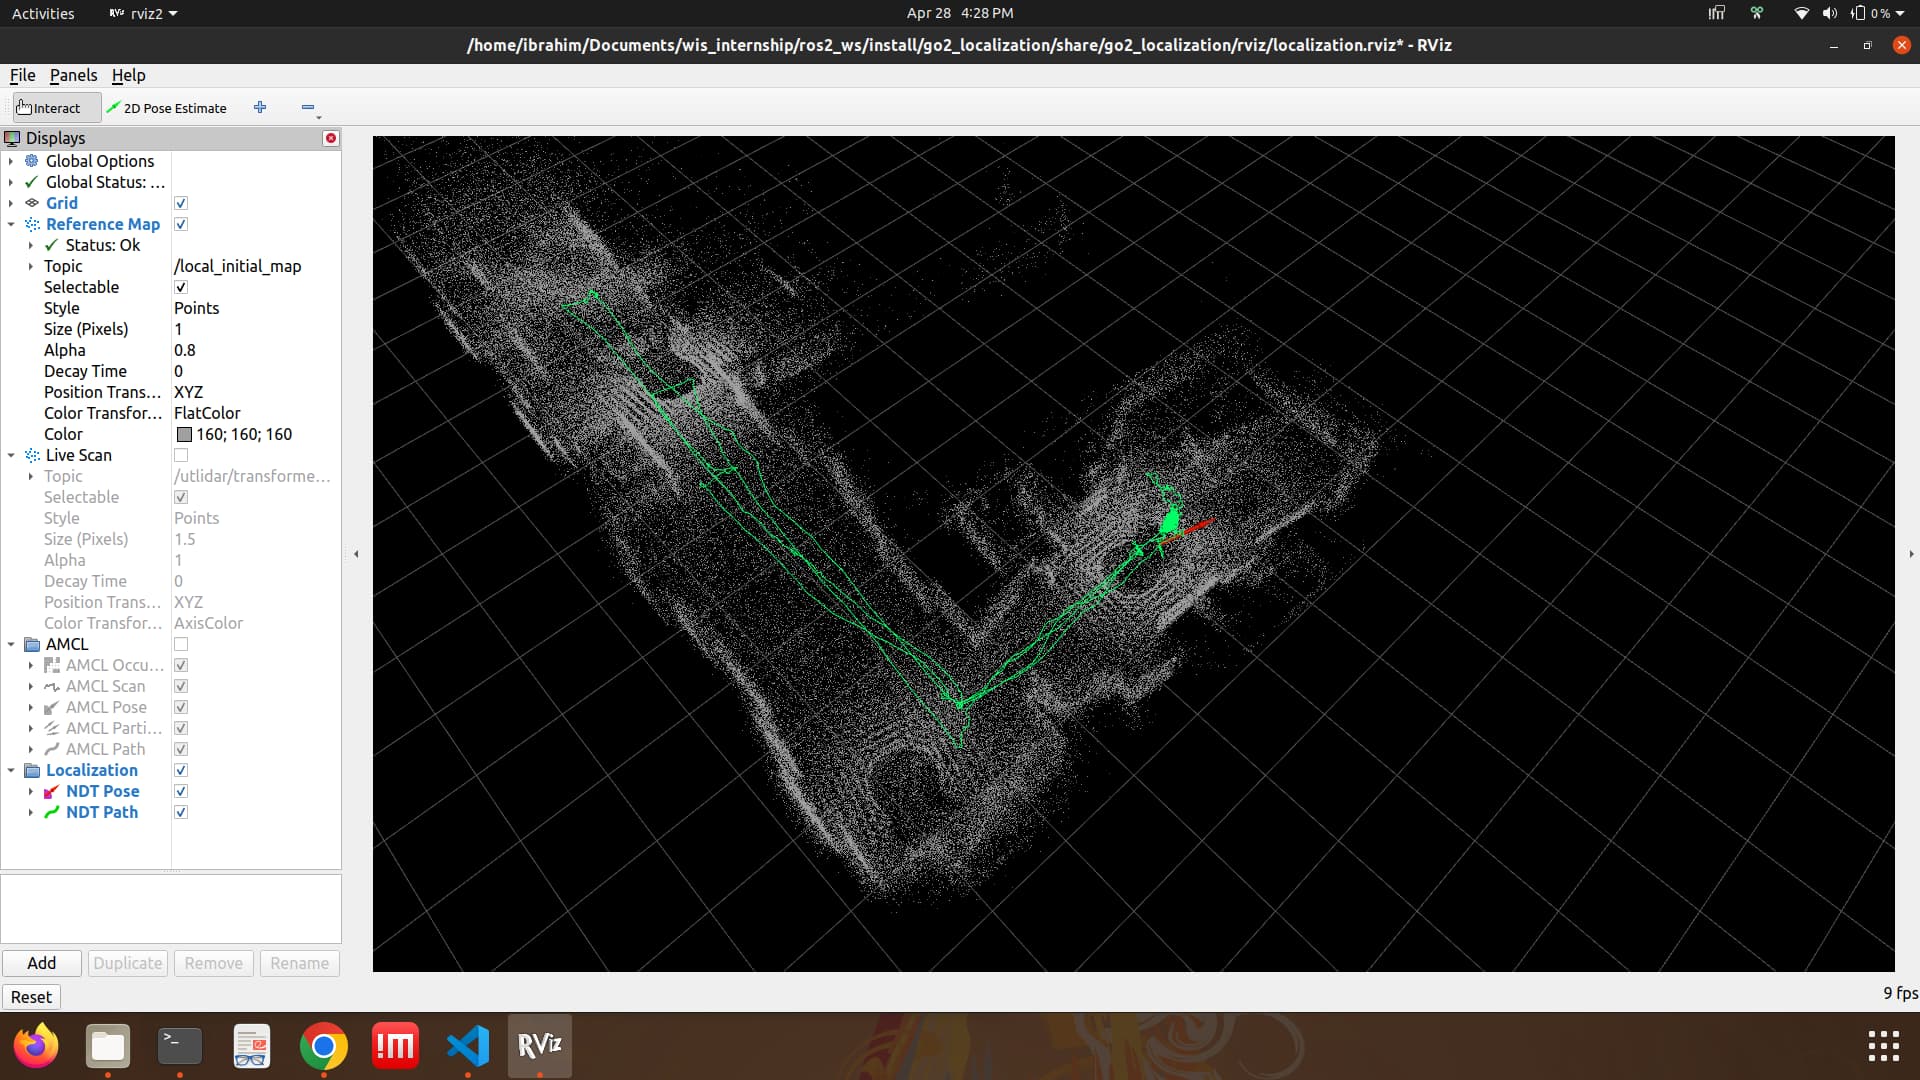Enable the AMCL group checkbox
The width and height of the screenshot is (1920, 1080).
click(x=181, y=644)
